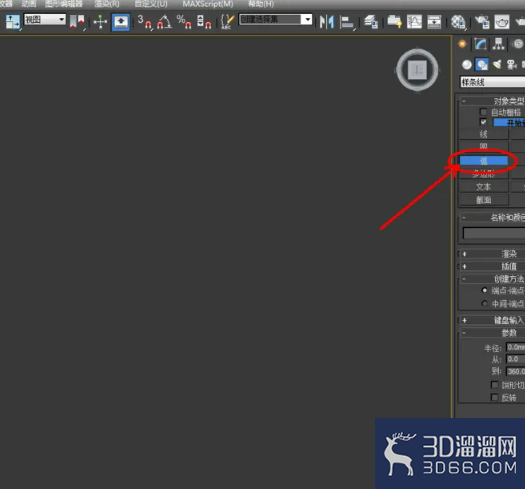This screenshot has width=525, height=489.
Task: Enable the pie slice checkbox
Action: 495,385
